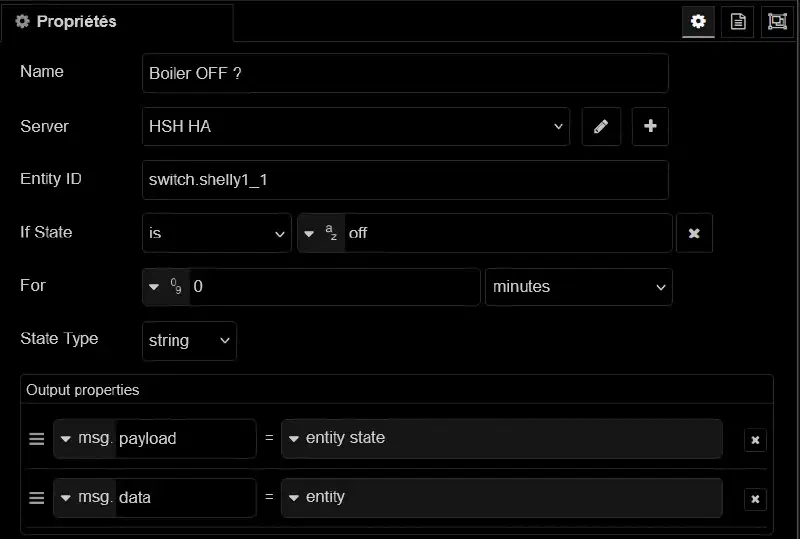Image resolution: width=800 pixels, height=539 pixels.
Task: Open the minutes time unit dropdown
Action: tap(579, 287)
